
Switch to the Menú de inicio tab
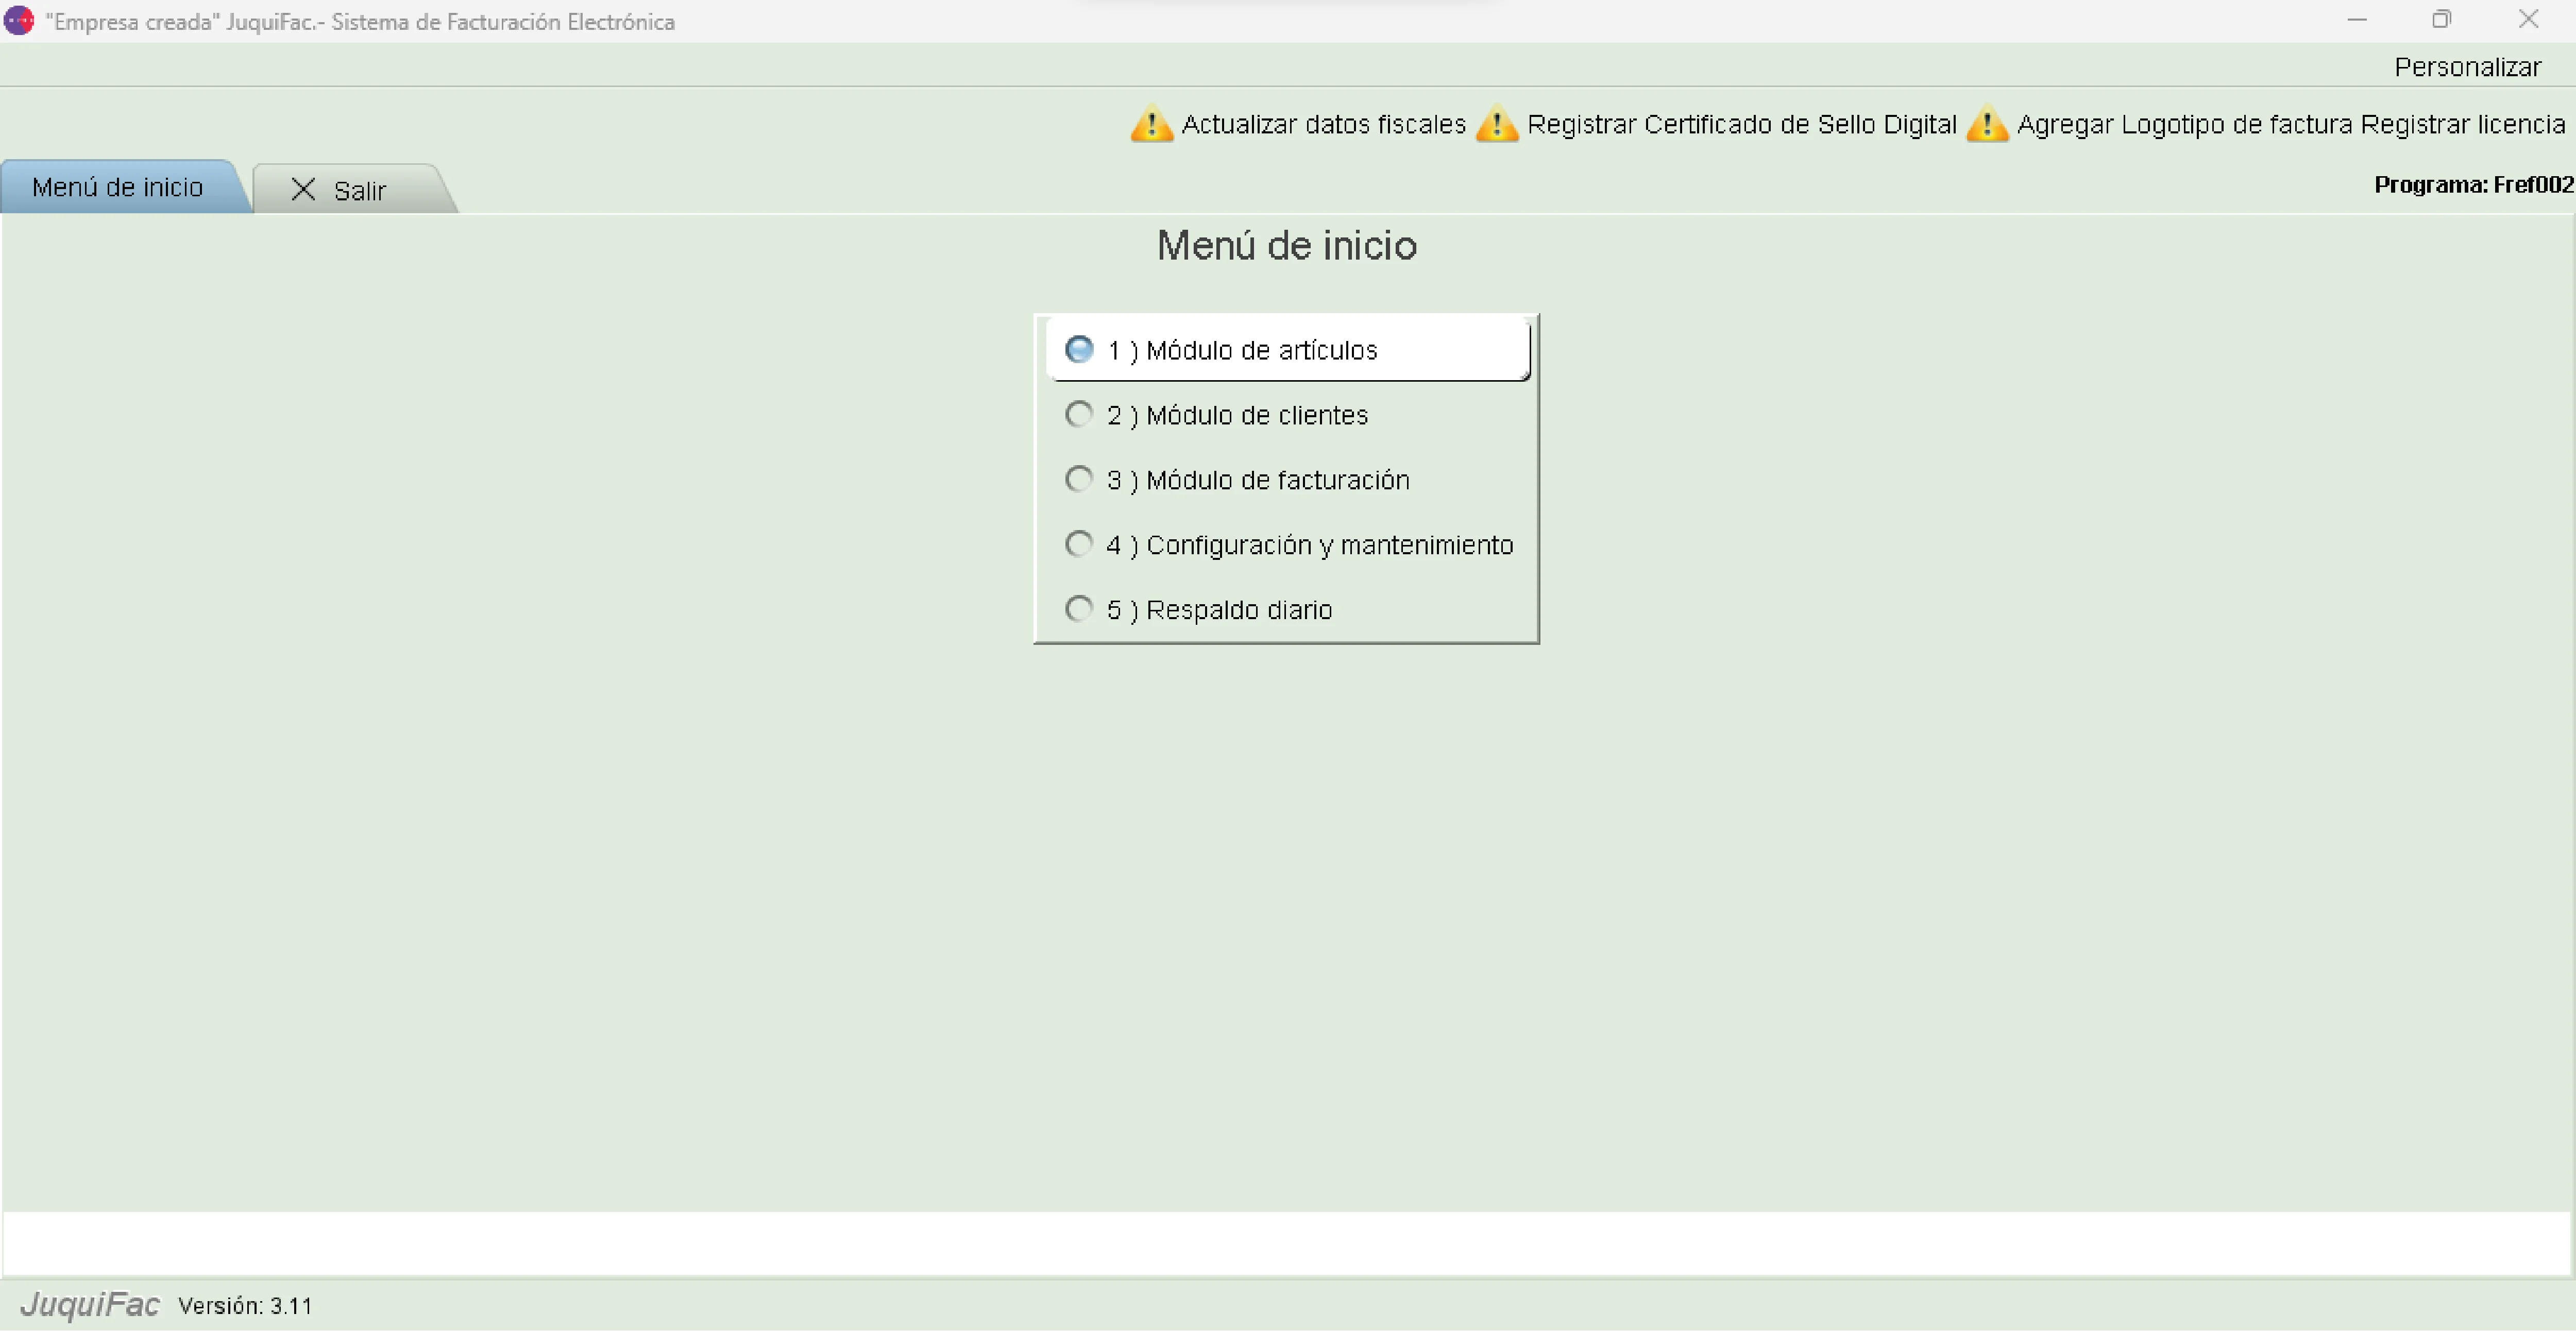point(118,188)
